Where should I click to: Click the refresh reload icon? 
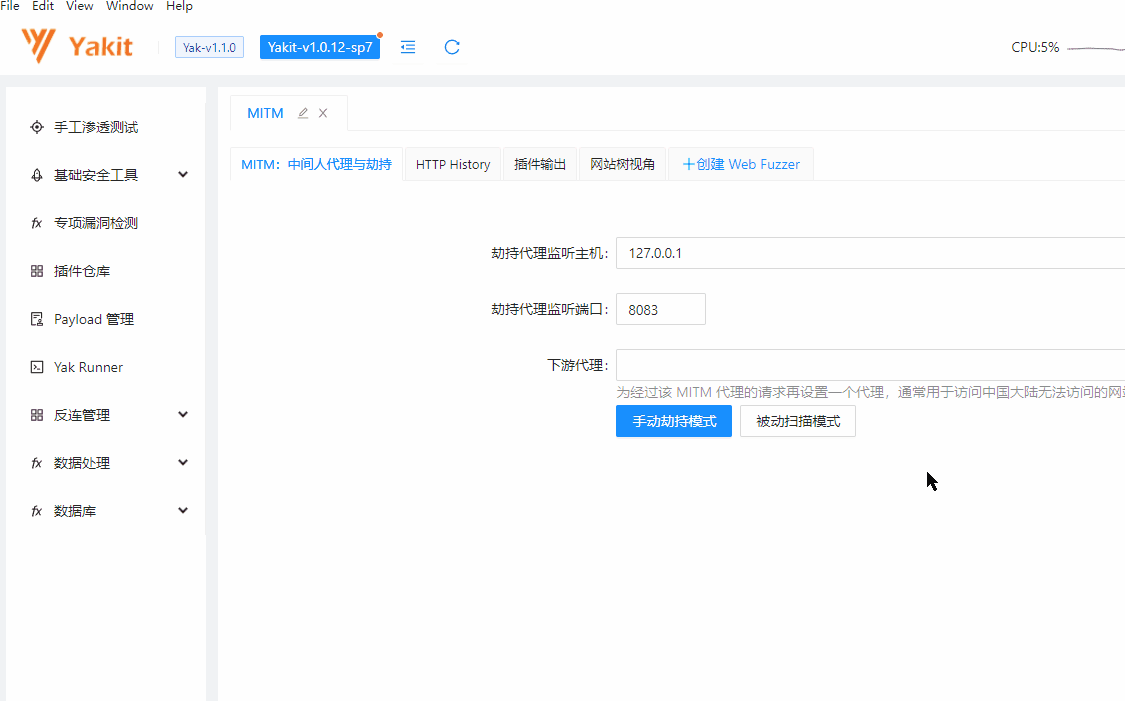click(452, 47)
